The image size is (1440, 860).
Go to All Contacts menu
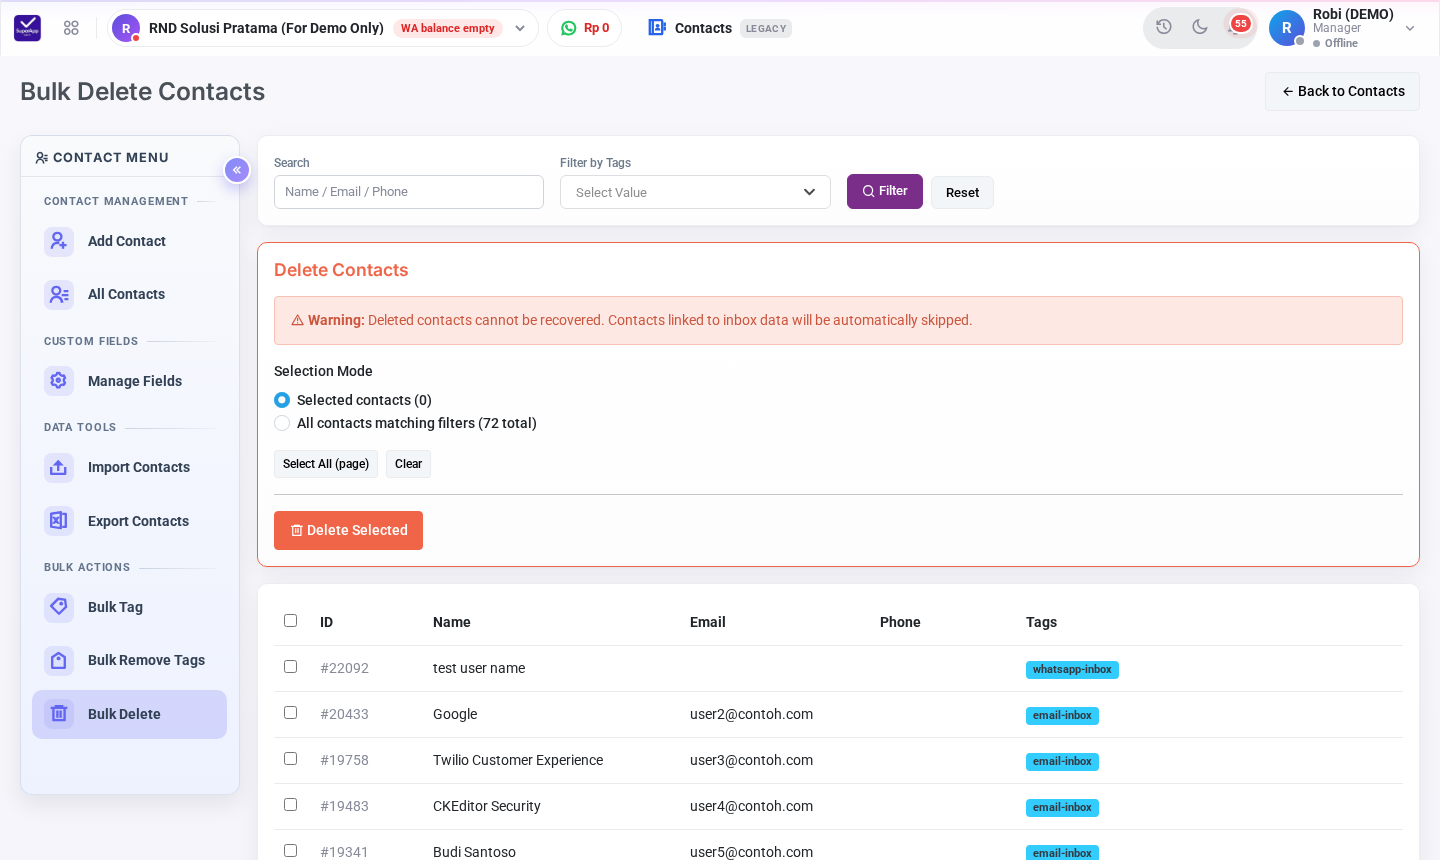(x=129, y=294)
